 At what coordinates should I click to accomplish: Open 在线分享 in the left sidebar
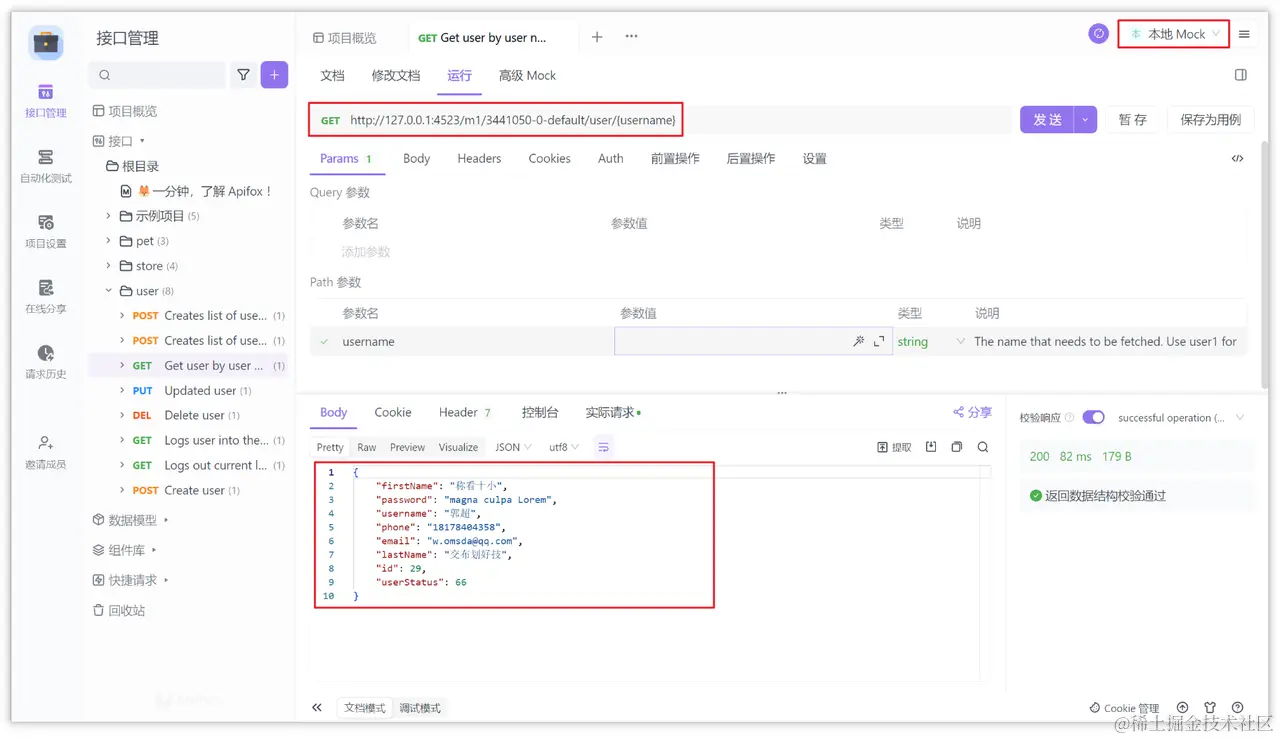(x=46, y=297)
